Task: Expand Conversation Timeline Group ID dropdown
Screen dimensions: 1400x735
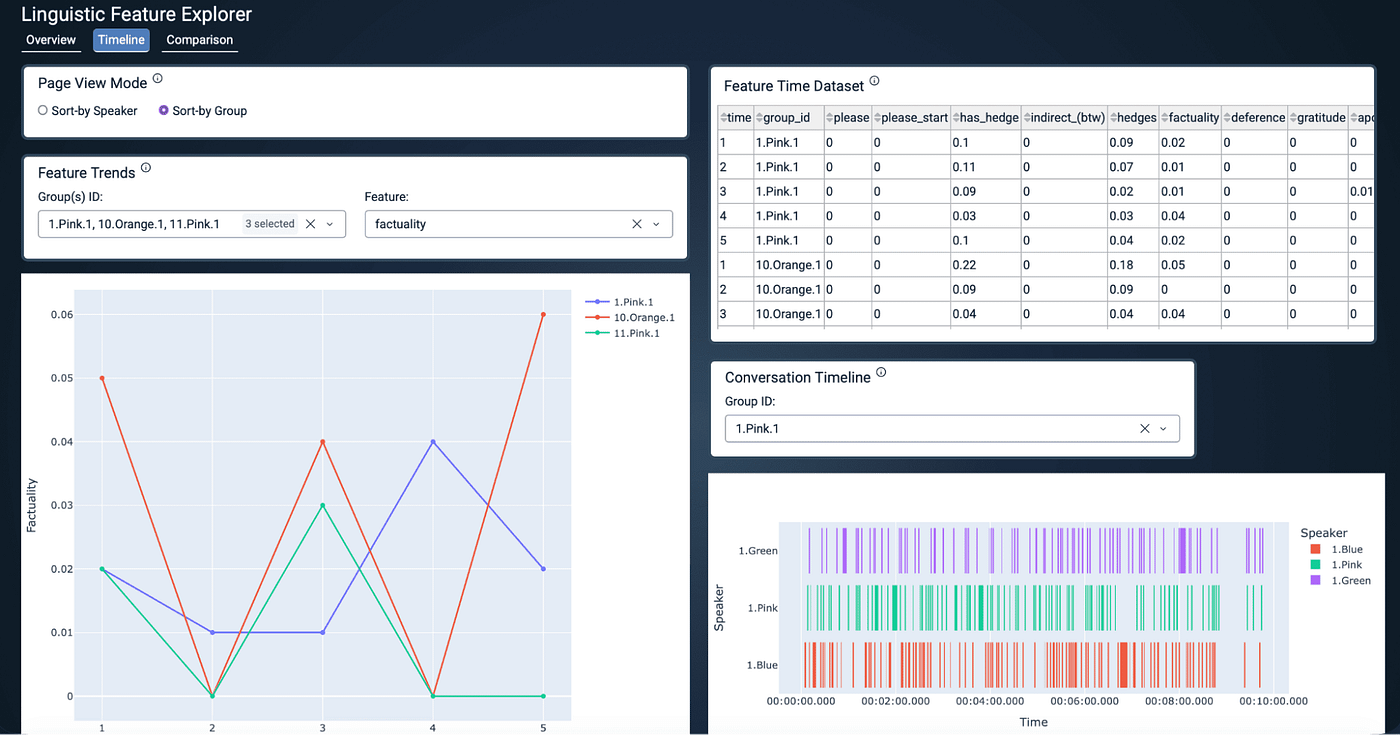Action: pos(1163,429)
